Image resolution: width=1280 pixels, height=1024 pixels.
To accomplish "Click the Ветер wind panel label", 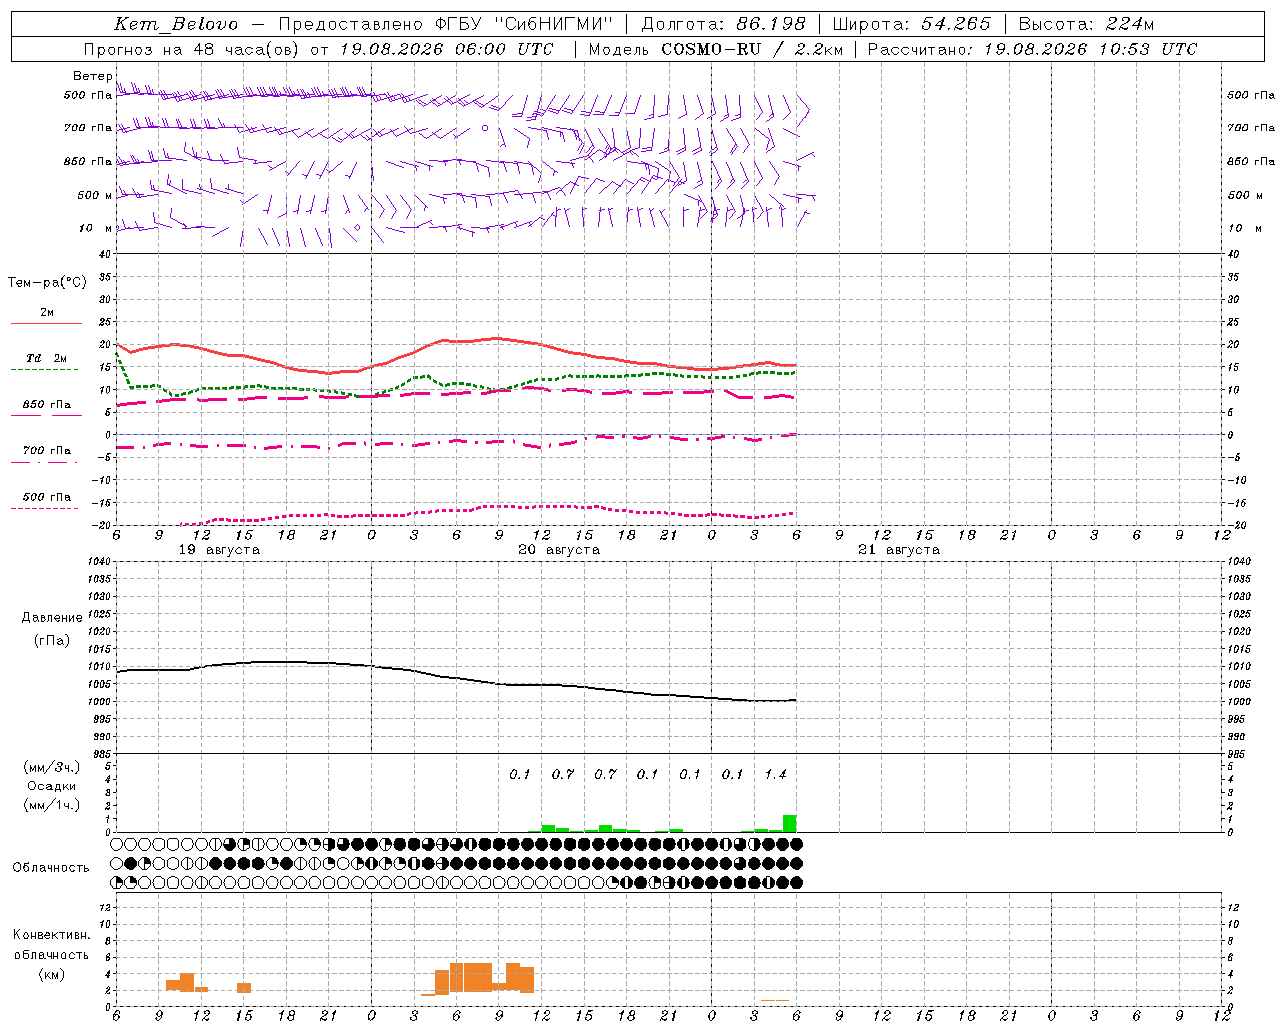I will (93, 76).
